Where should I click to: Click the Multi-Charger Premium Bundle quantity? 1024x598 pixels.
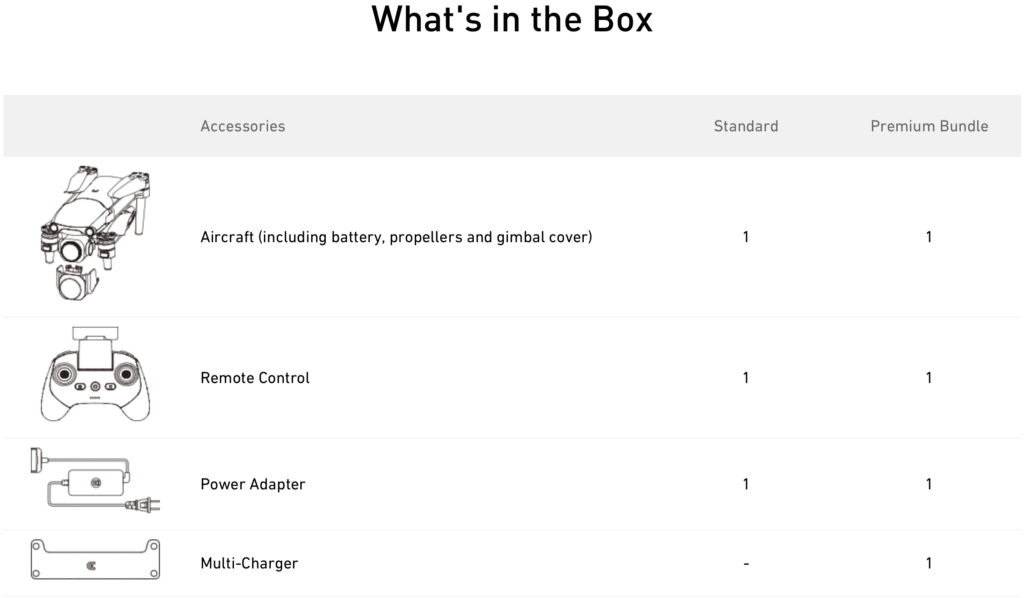tap(929, 563)
